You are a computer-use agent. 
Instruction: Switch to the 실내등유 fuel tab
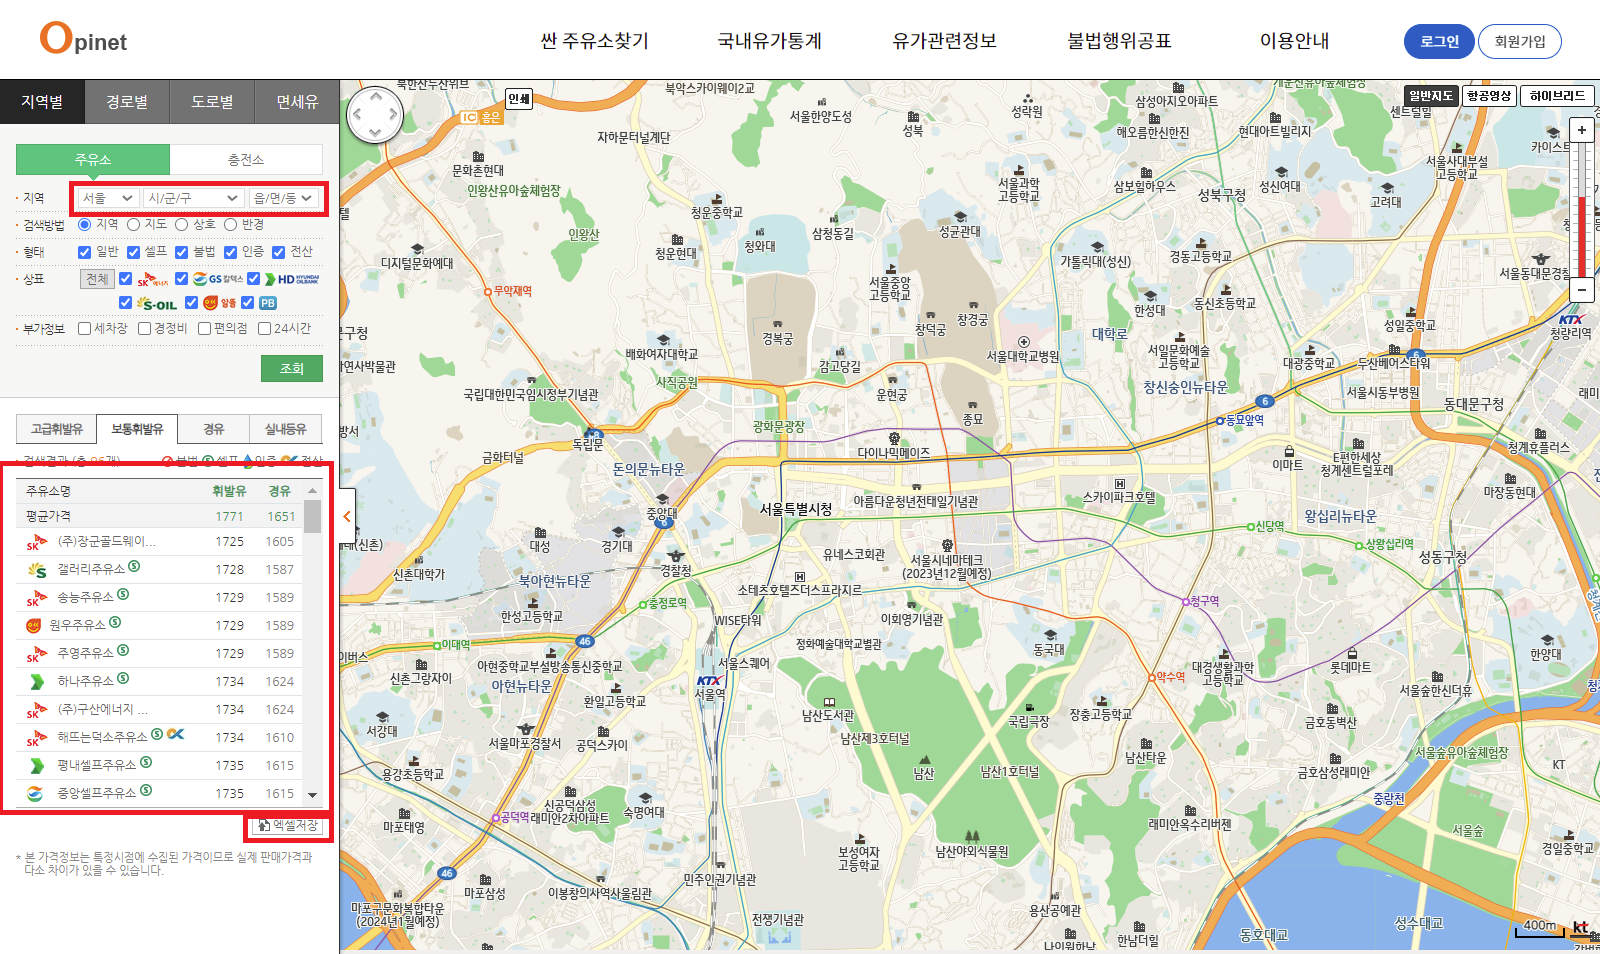[x=285, y=429]
